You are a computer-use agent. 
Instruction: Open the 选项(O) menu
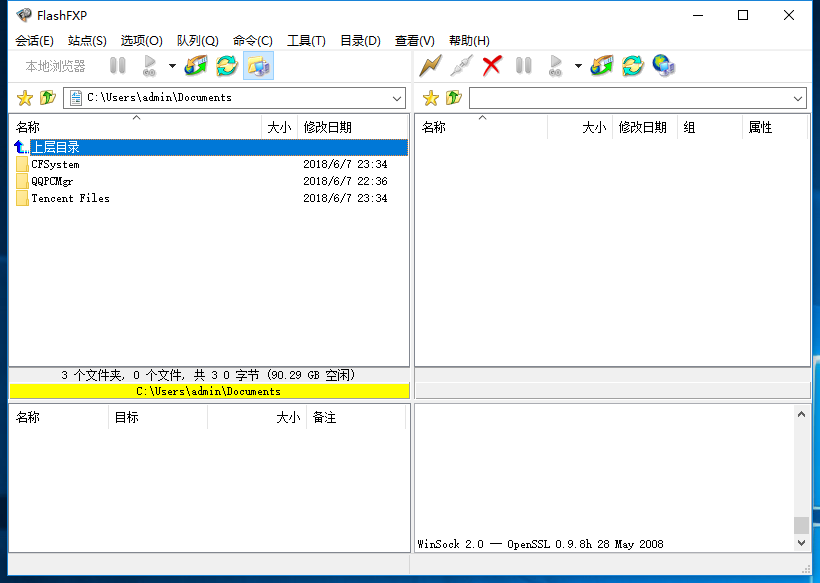coord(141,41)
